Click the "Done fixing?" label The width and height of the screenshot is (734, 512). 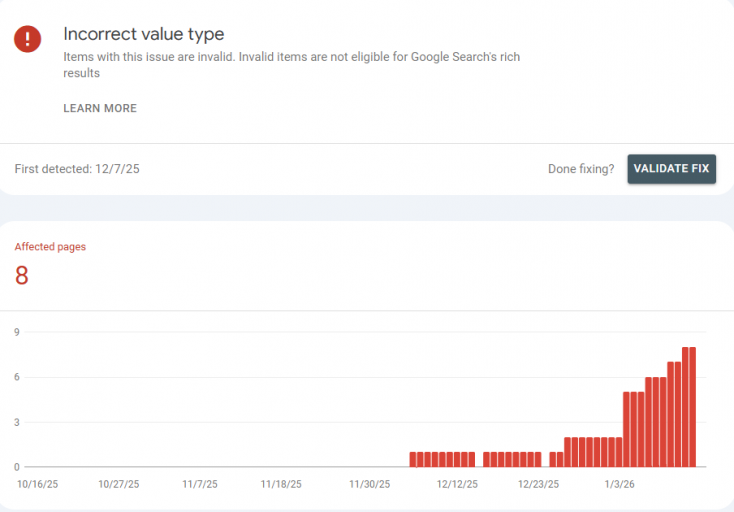(581, 169)
